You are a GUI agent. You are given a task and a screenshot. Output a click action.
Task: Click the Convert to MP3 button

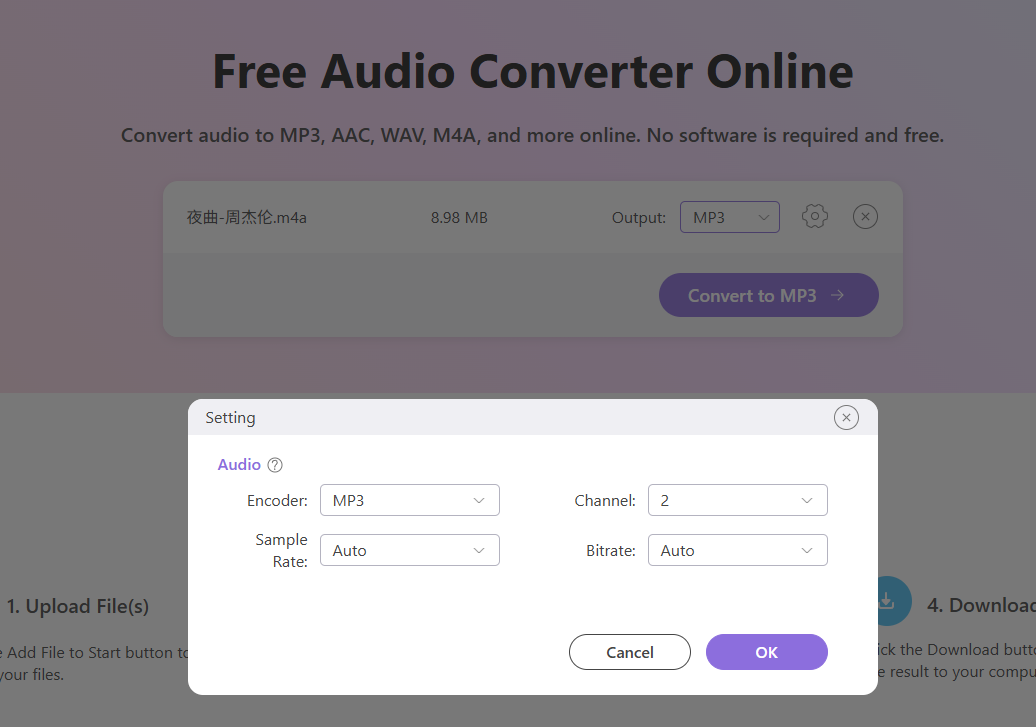(x=768, y=295)
